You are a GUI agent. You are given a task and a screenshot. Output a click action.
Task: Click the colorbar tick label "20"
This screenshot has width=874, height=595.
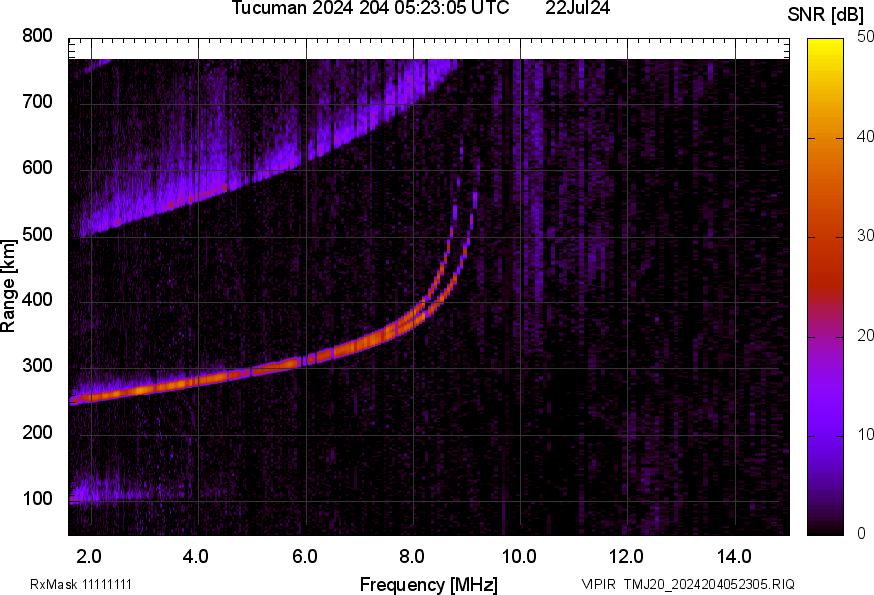(x=865, y=336)
